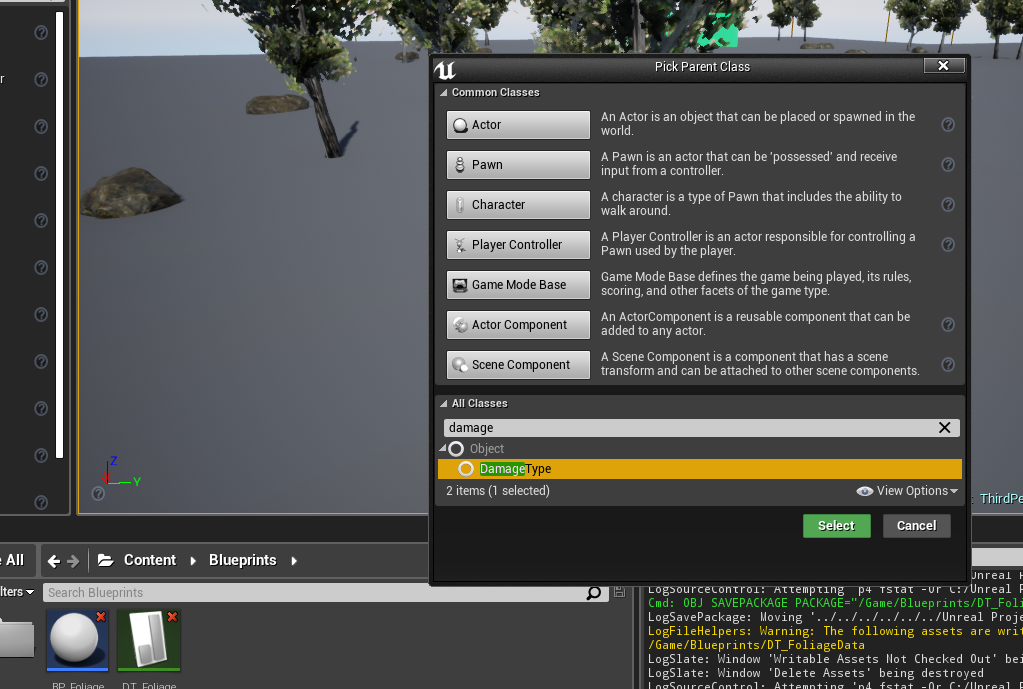Click the LogSavePackage Moving log line
Viewport: 1023px width, 689px height.
click(x=835, y=617)
